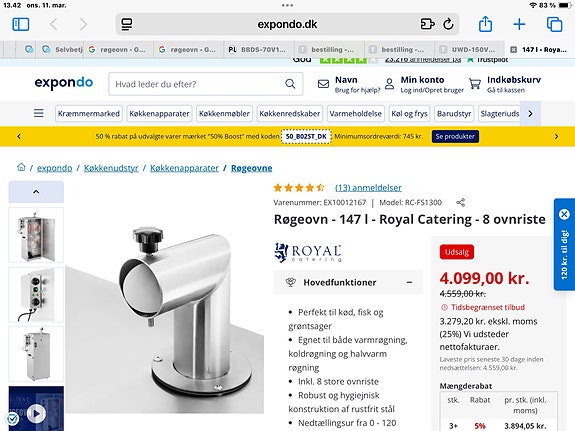
Task: Close the 120 kr. til dig banner
Action: 564,215
